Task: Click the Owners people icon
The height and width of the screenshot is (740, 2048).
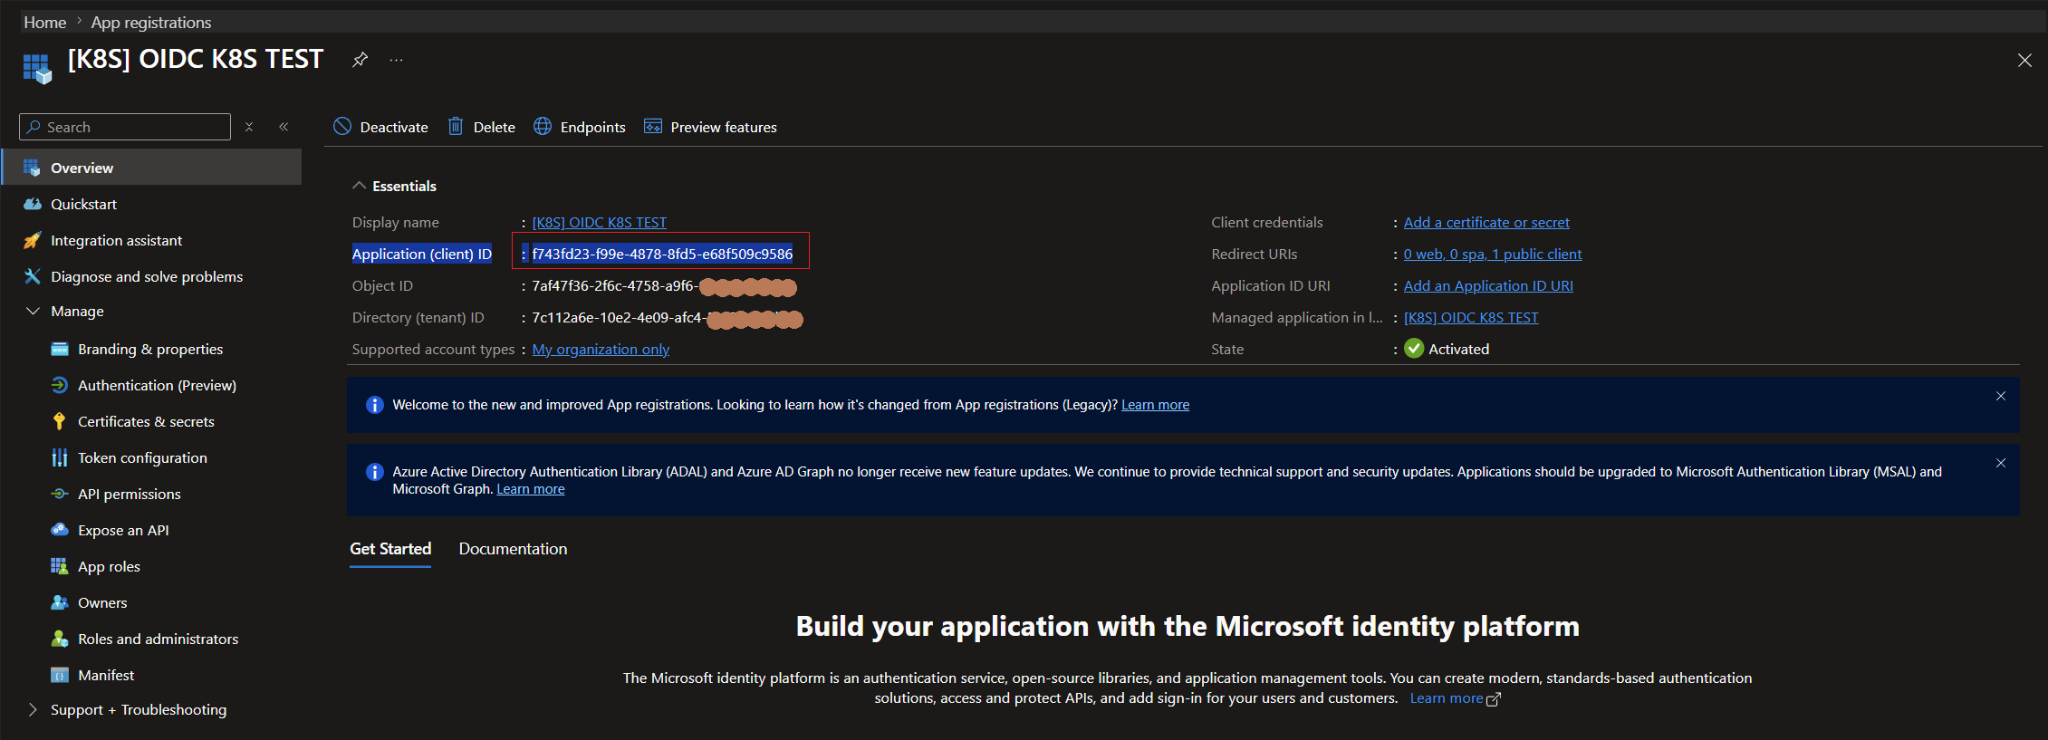Action: coord(60,602)
